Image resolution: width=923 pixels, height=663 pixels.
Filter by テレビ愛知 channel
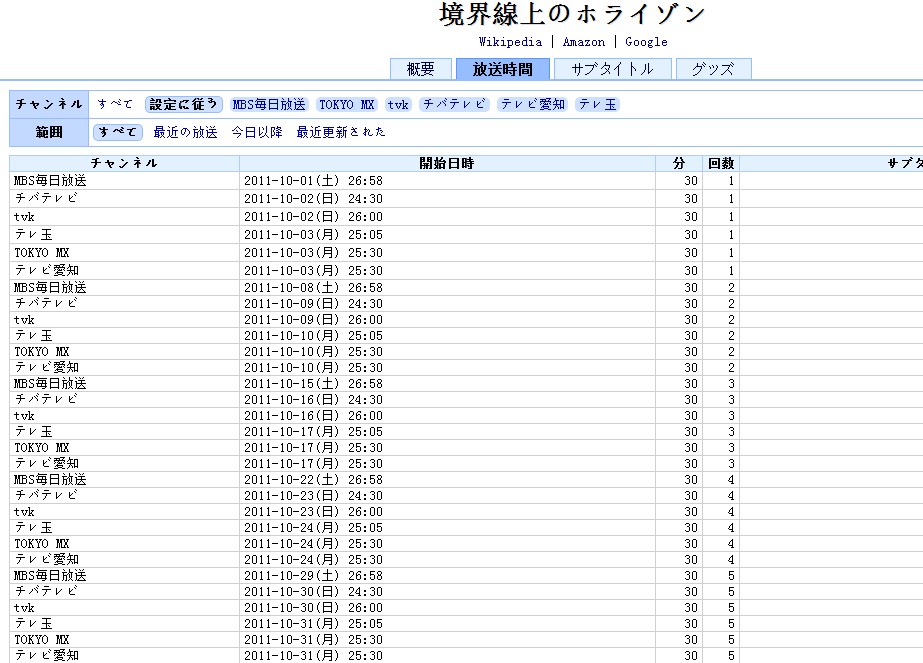tap(533, 104)
